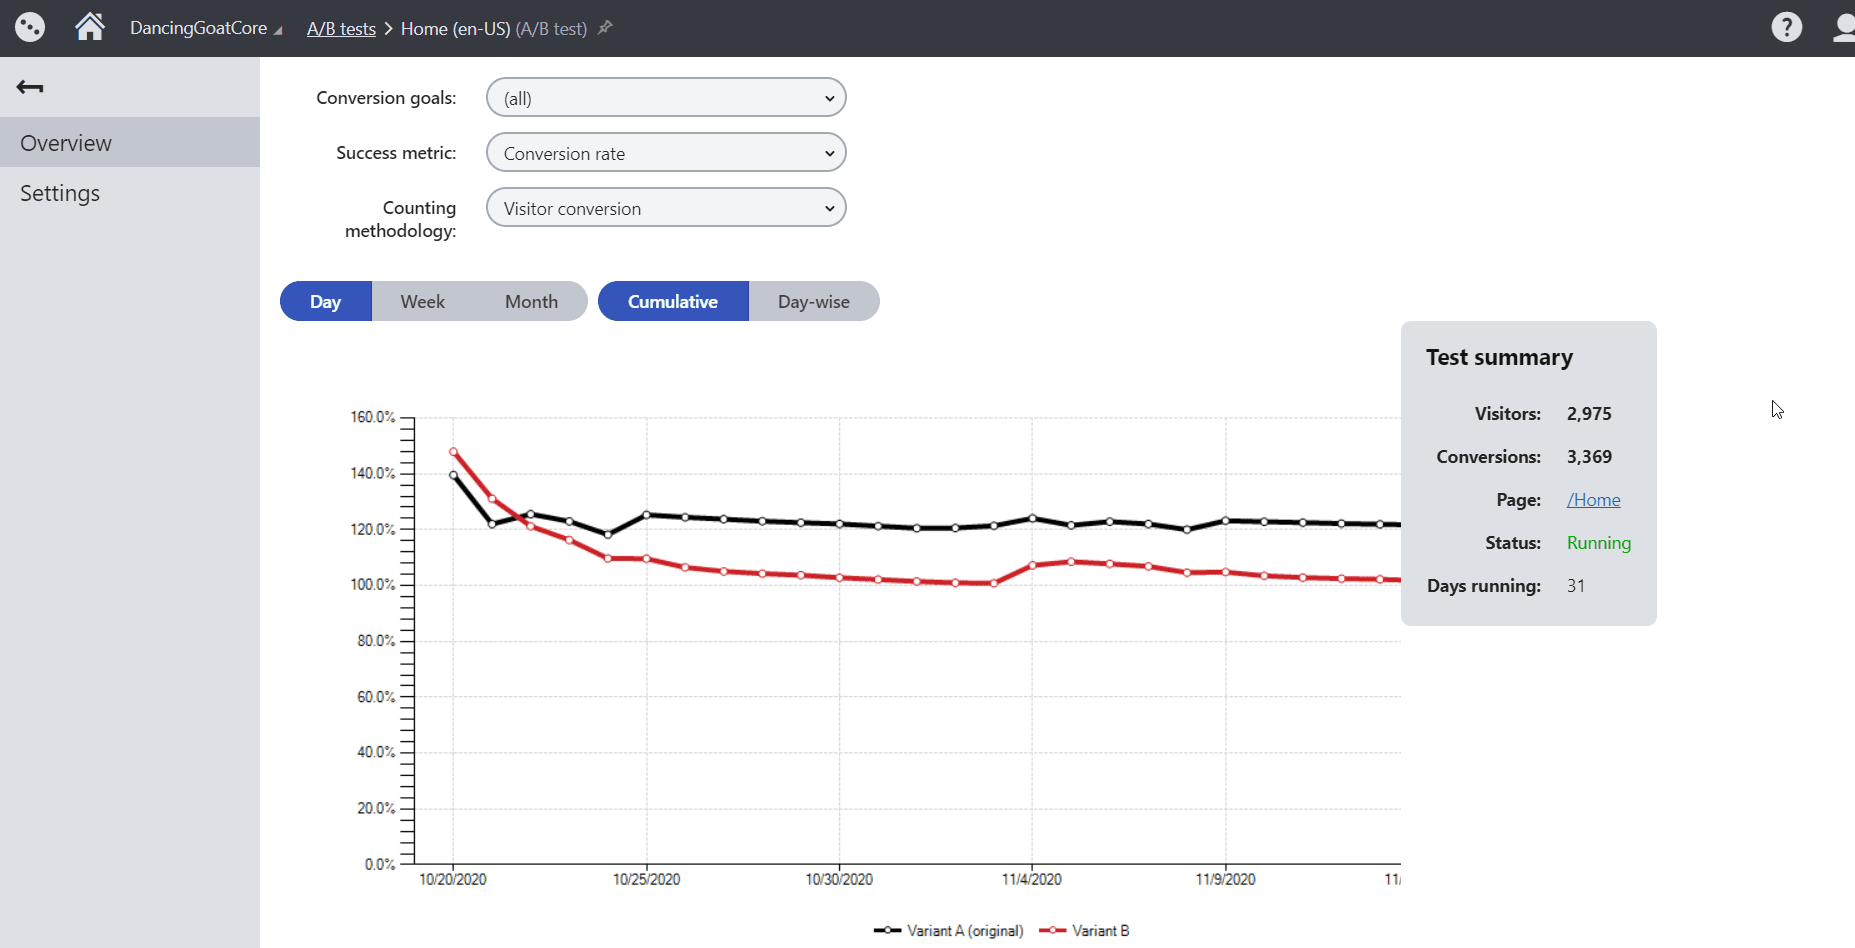The width and height of the screenshot is (1855, 948).
Task: Toggle Variant A legend marker
Action: coord(887,930)
